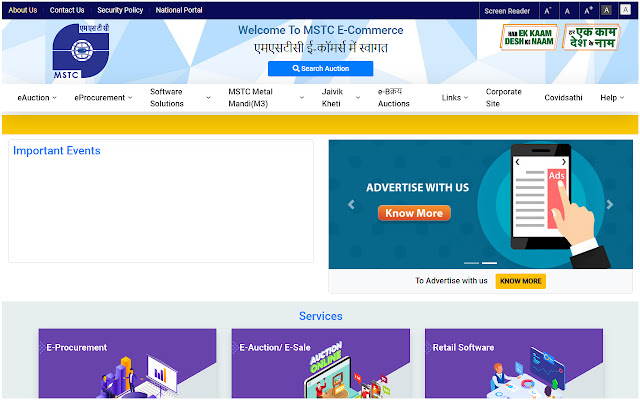This screenshot has height=400, width=640.
Task: Click the Hindi Ek Kaam Desh Ke Naam badge
Action: tap(591, 37)
